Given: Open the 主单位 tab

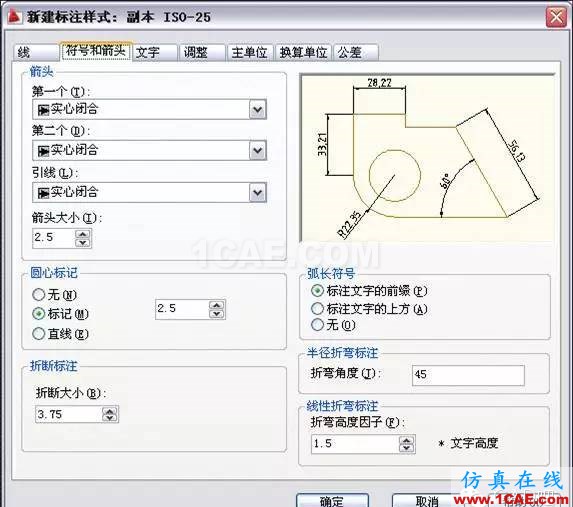Looking at the screenshot, I should pos(250,52).
